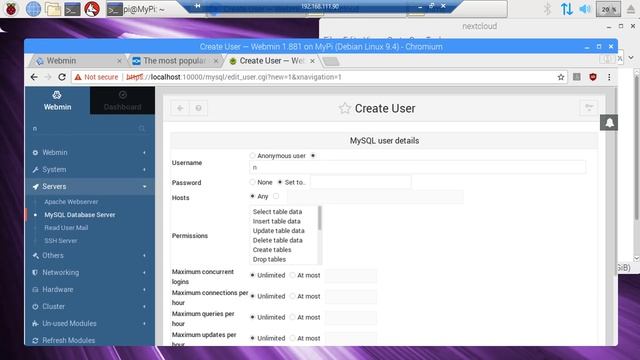
Task: Choose At most for maximum connections per hour
Action: point(292,296)
